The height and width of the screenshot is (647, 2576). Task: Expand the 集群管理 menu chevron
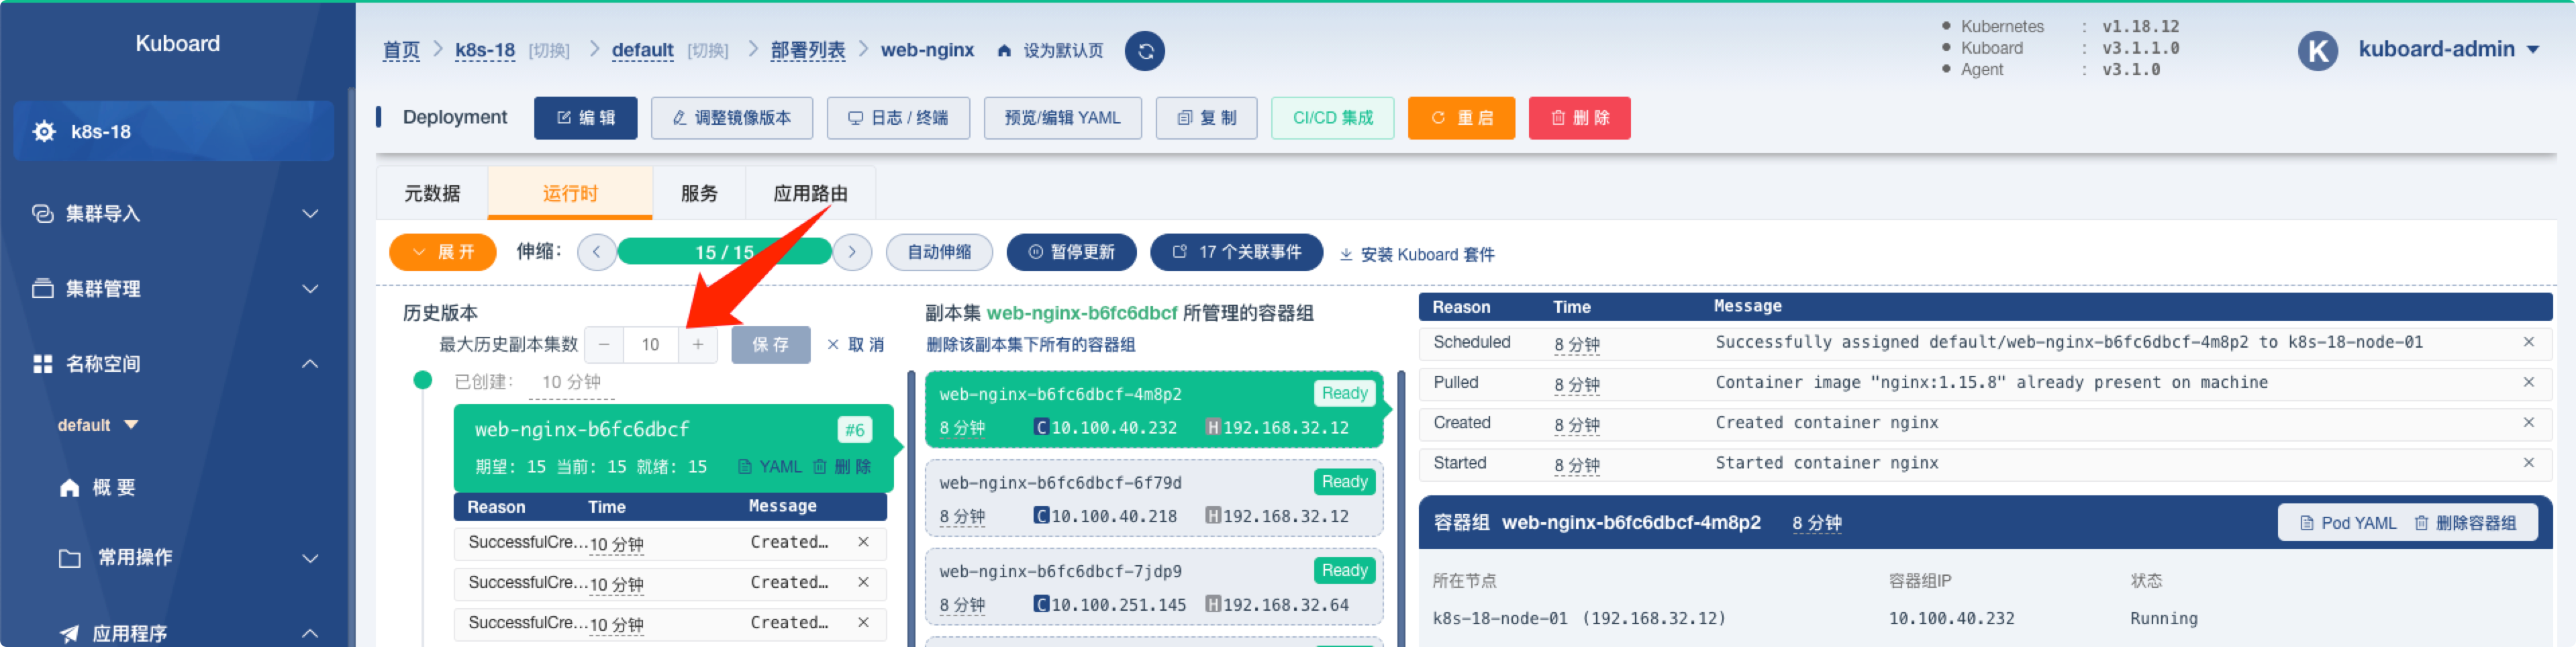[310, 288]
